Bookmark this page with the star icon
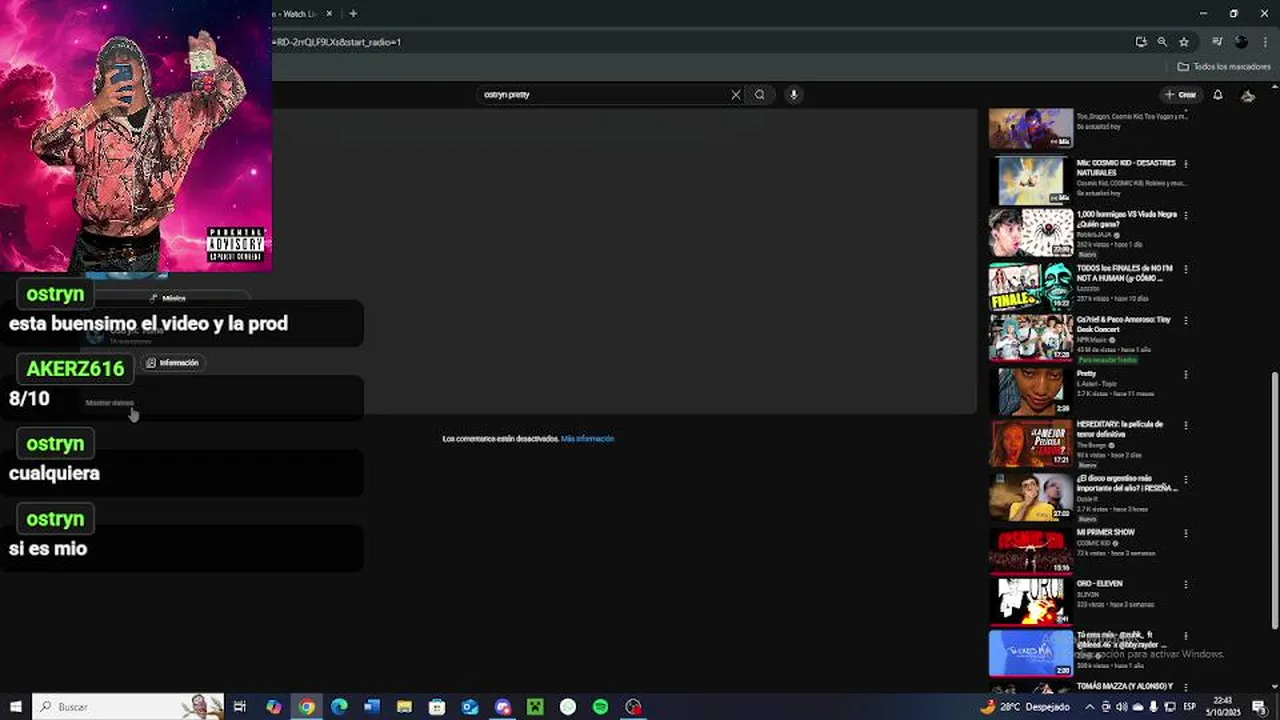 tap(1184, 42)
